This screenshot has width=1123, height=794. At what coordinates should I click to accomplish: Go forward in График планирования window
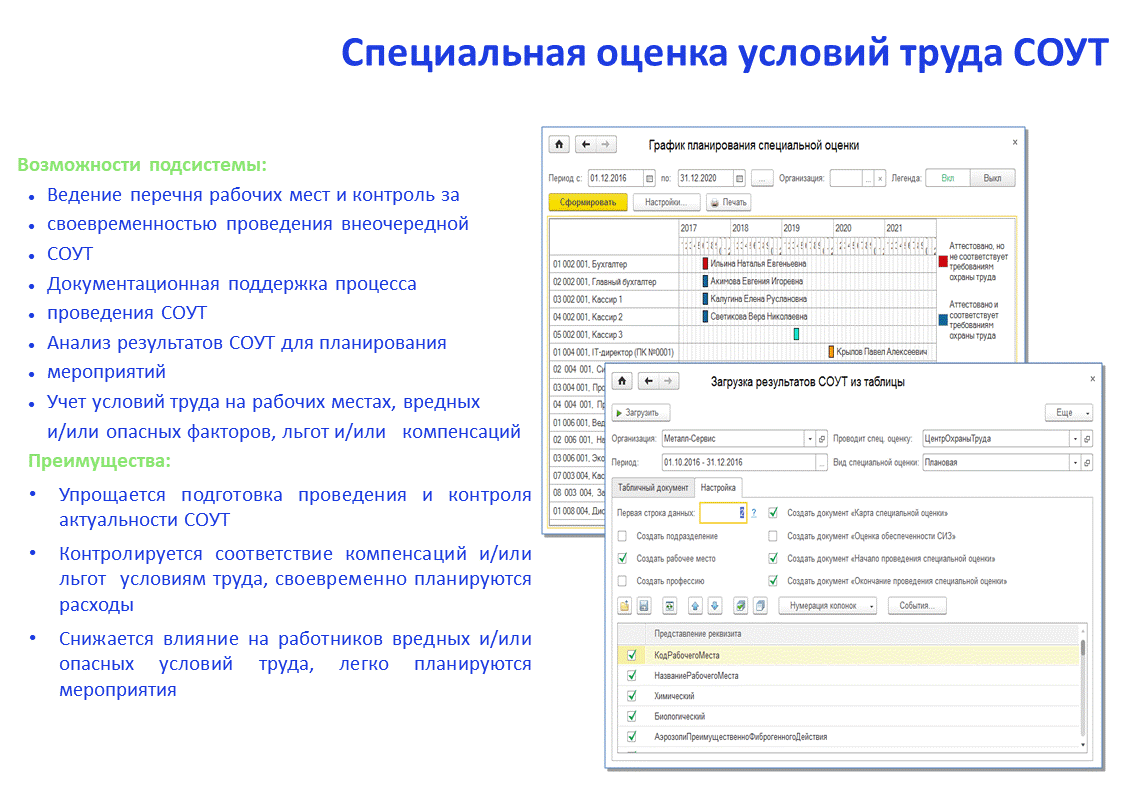click(606, 144)
